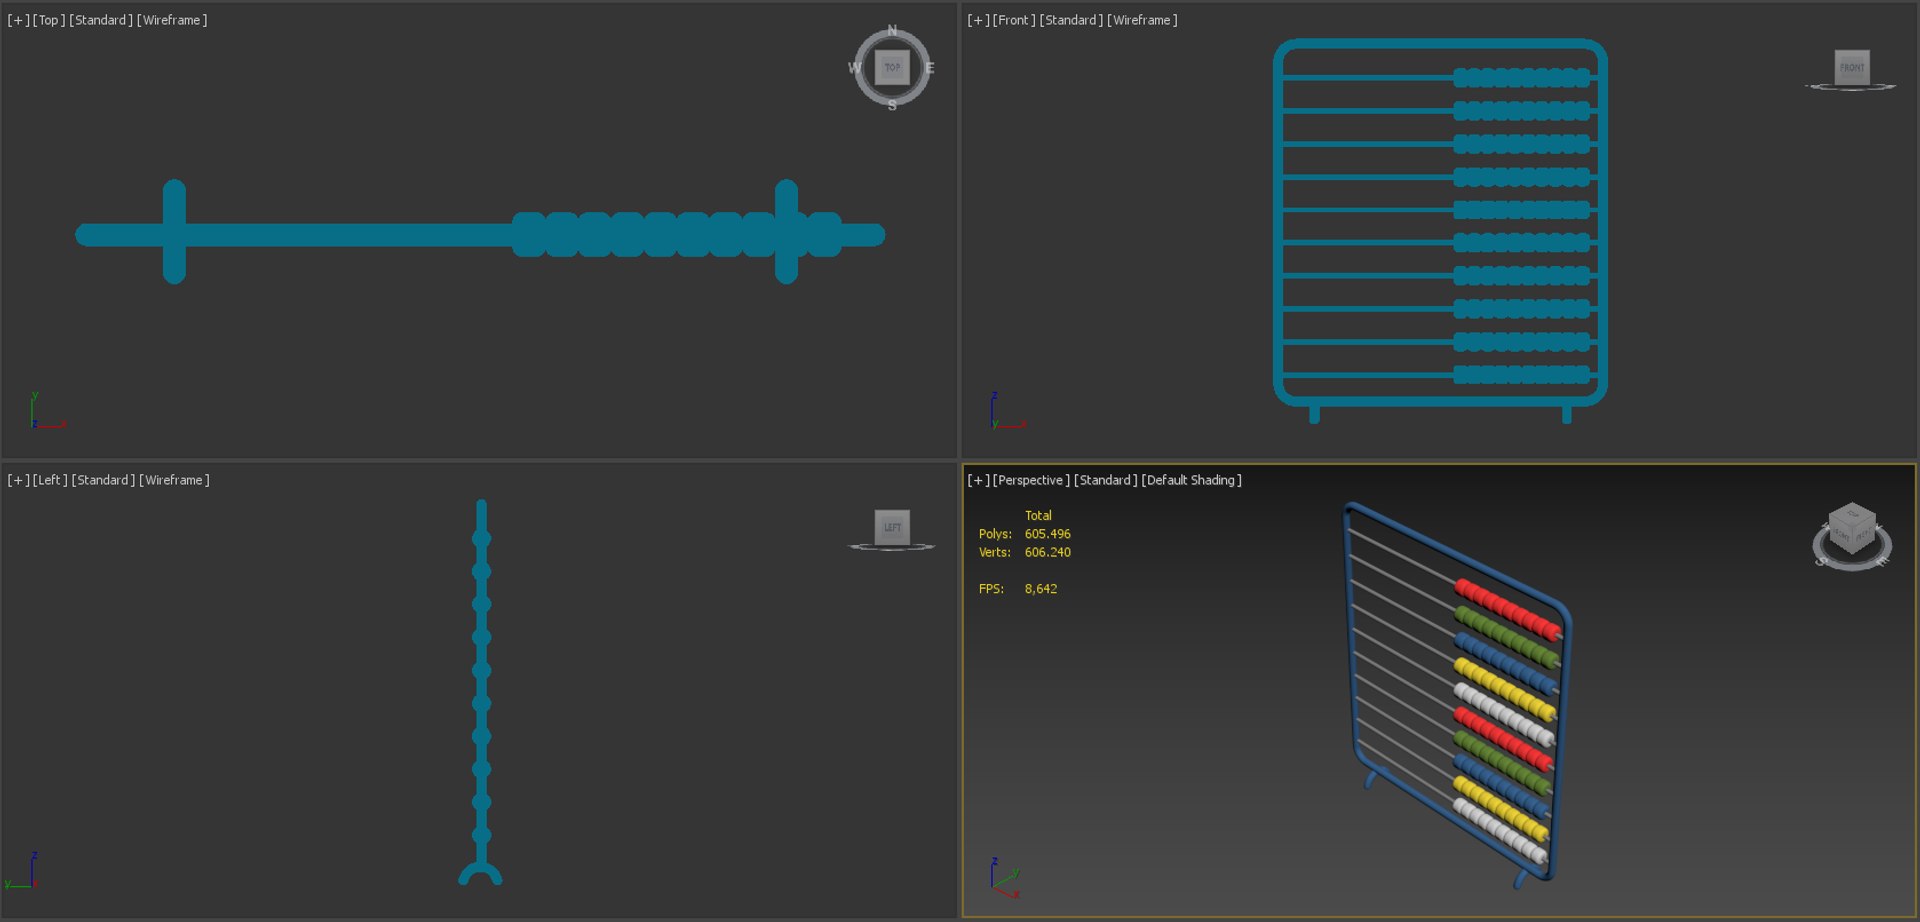
Task: Click the N compass label on Top ViewCube
Action: pos(892,30)
